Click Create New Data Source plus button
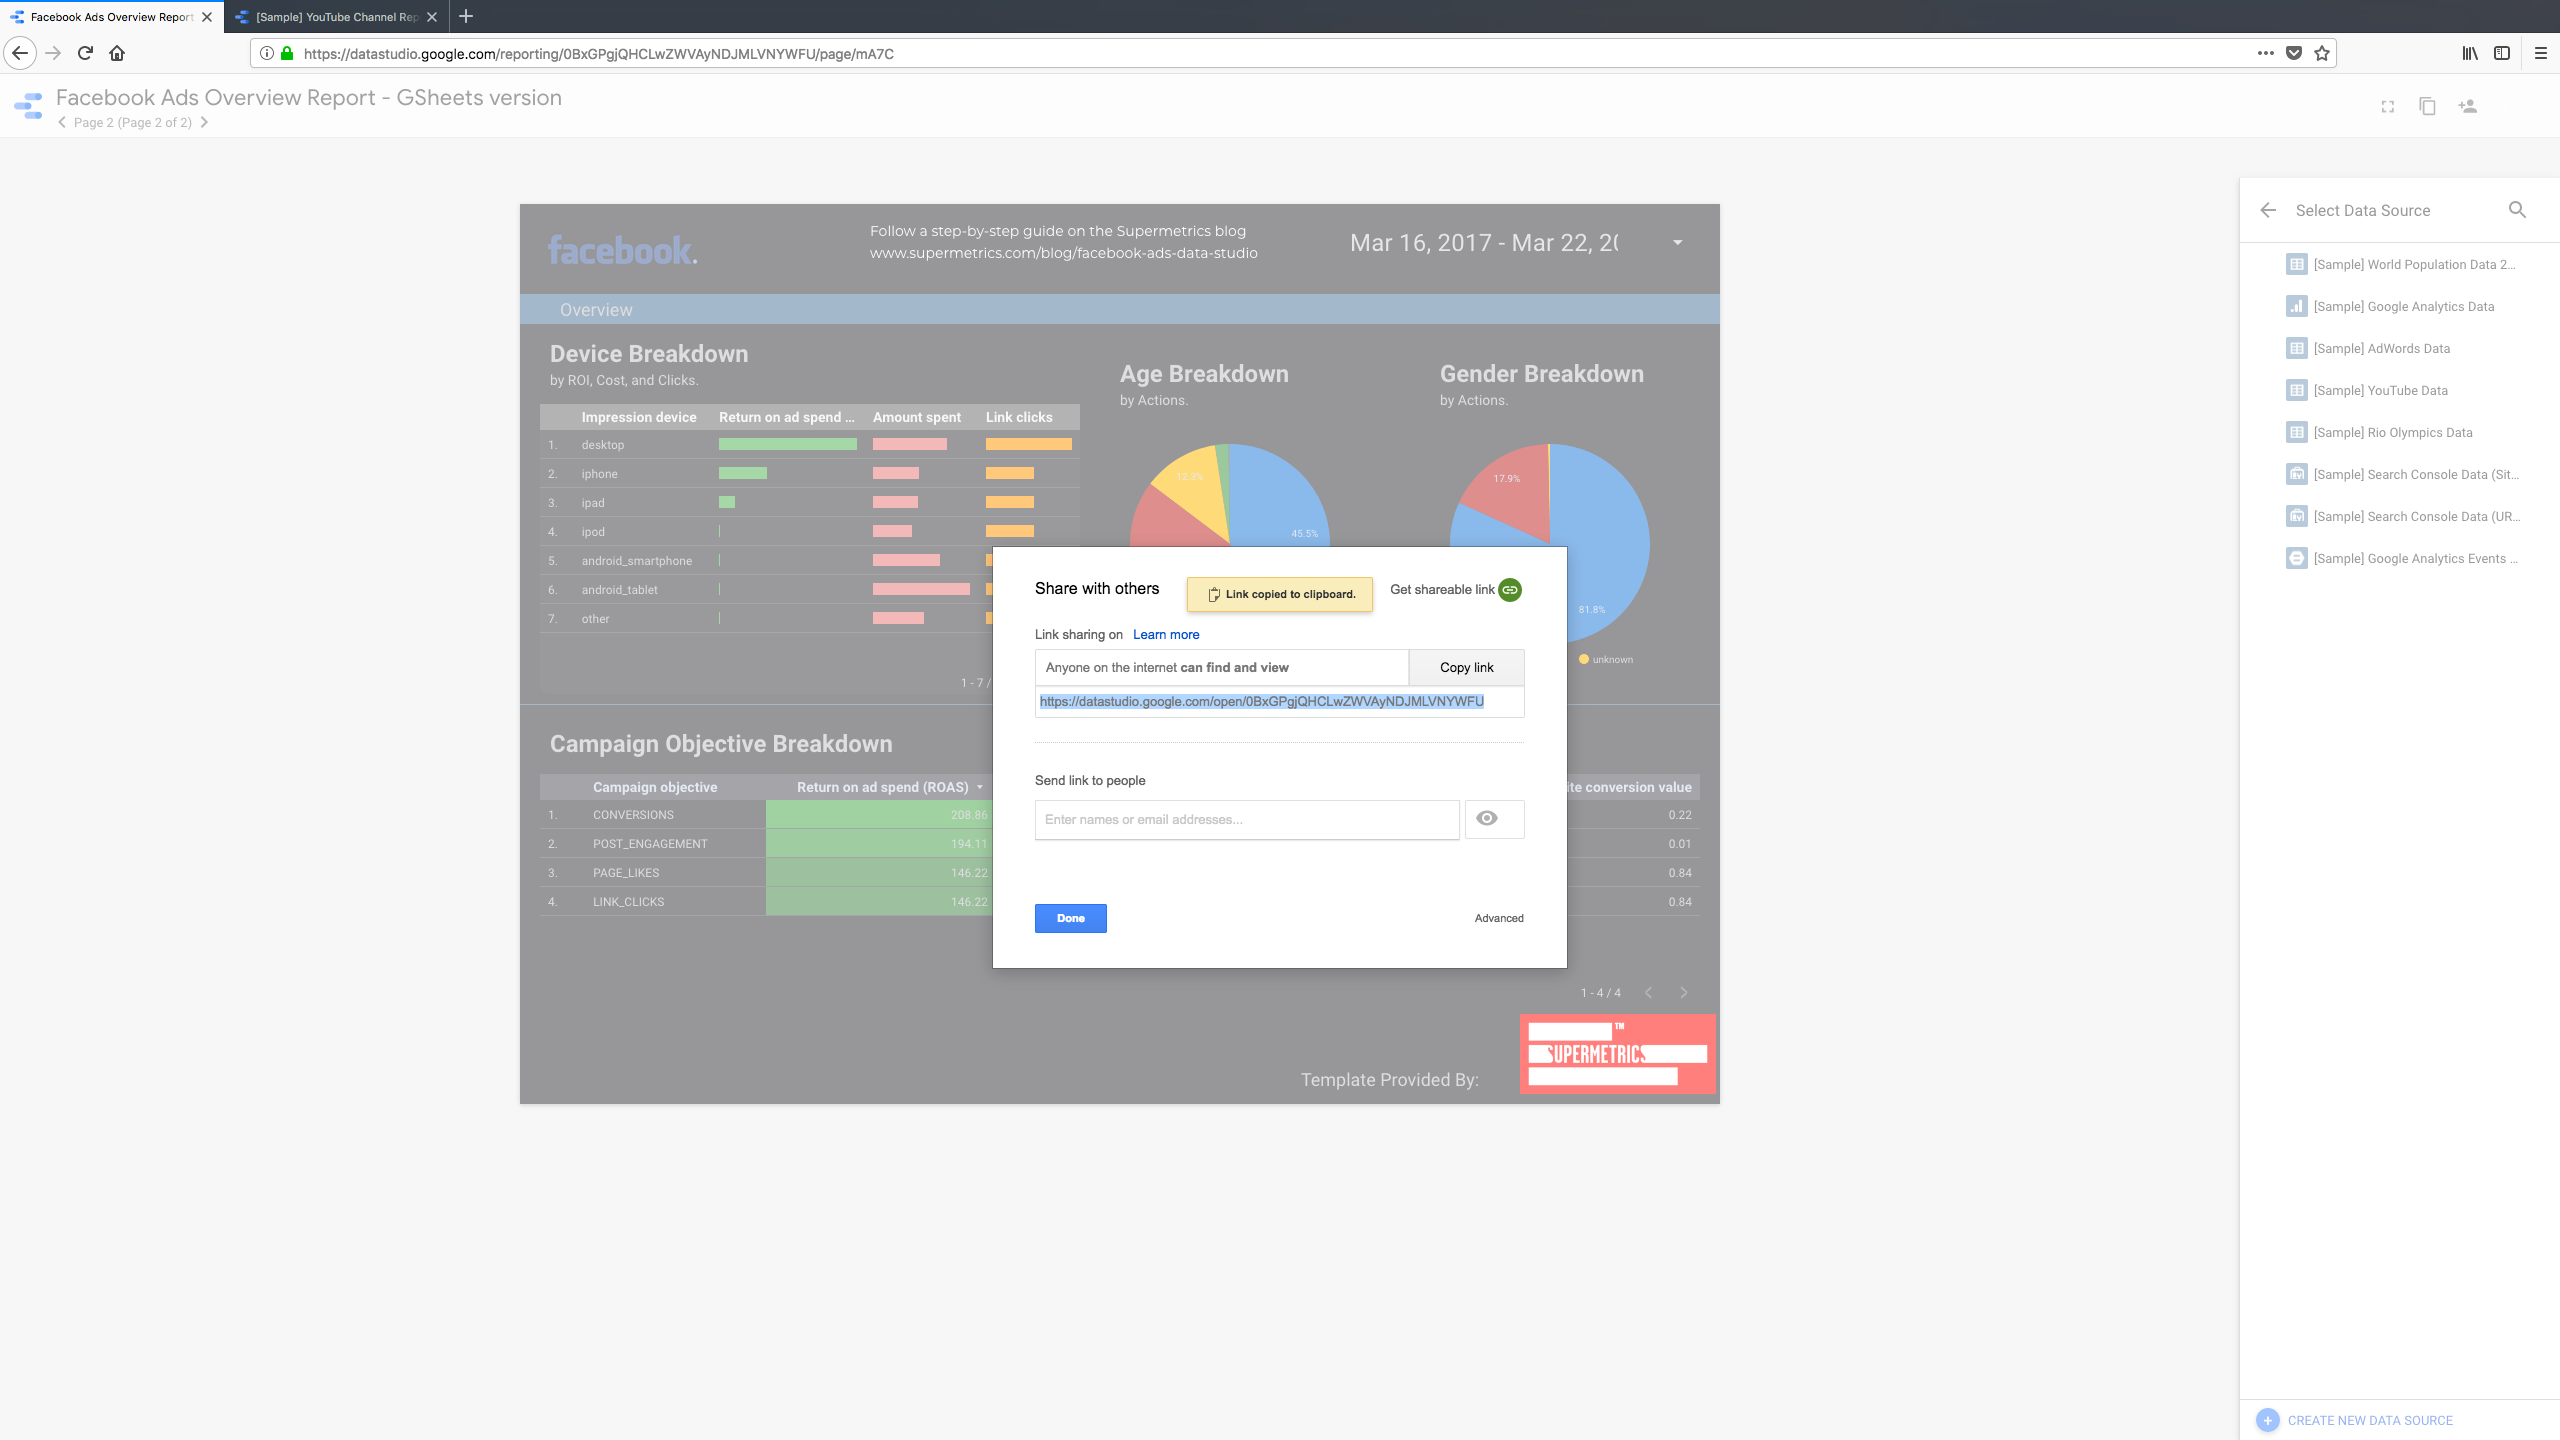2560x1440 pixels. [2268, 1420]
